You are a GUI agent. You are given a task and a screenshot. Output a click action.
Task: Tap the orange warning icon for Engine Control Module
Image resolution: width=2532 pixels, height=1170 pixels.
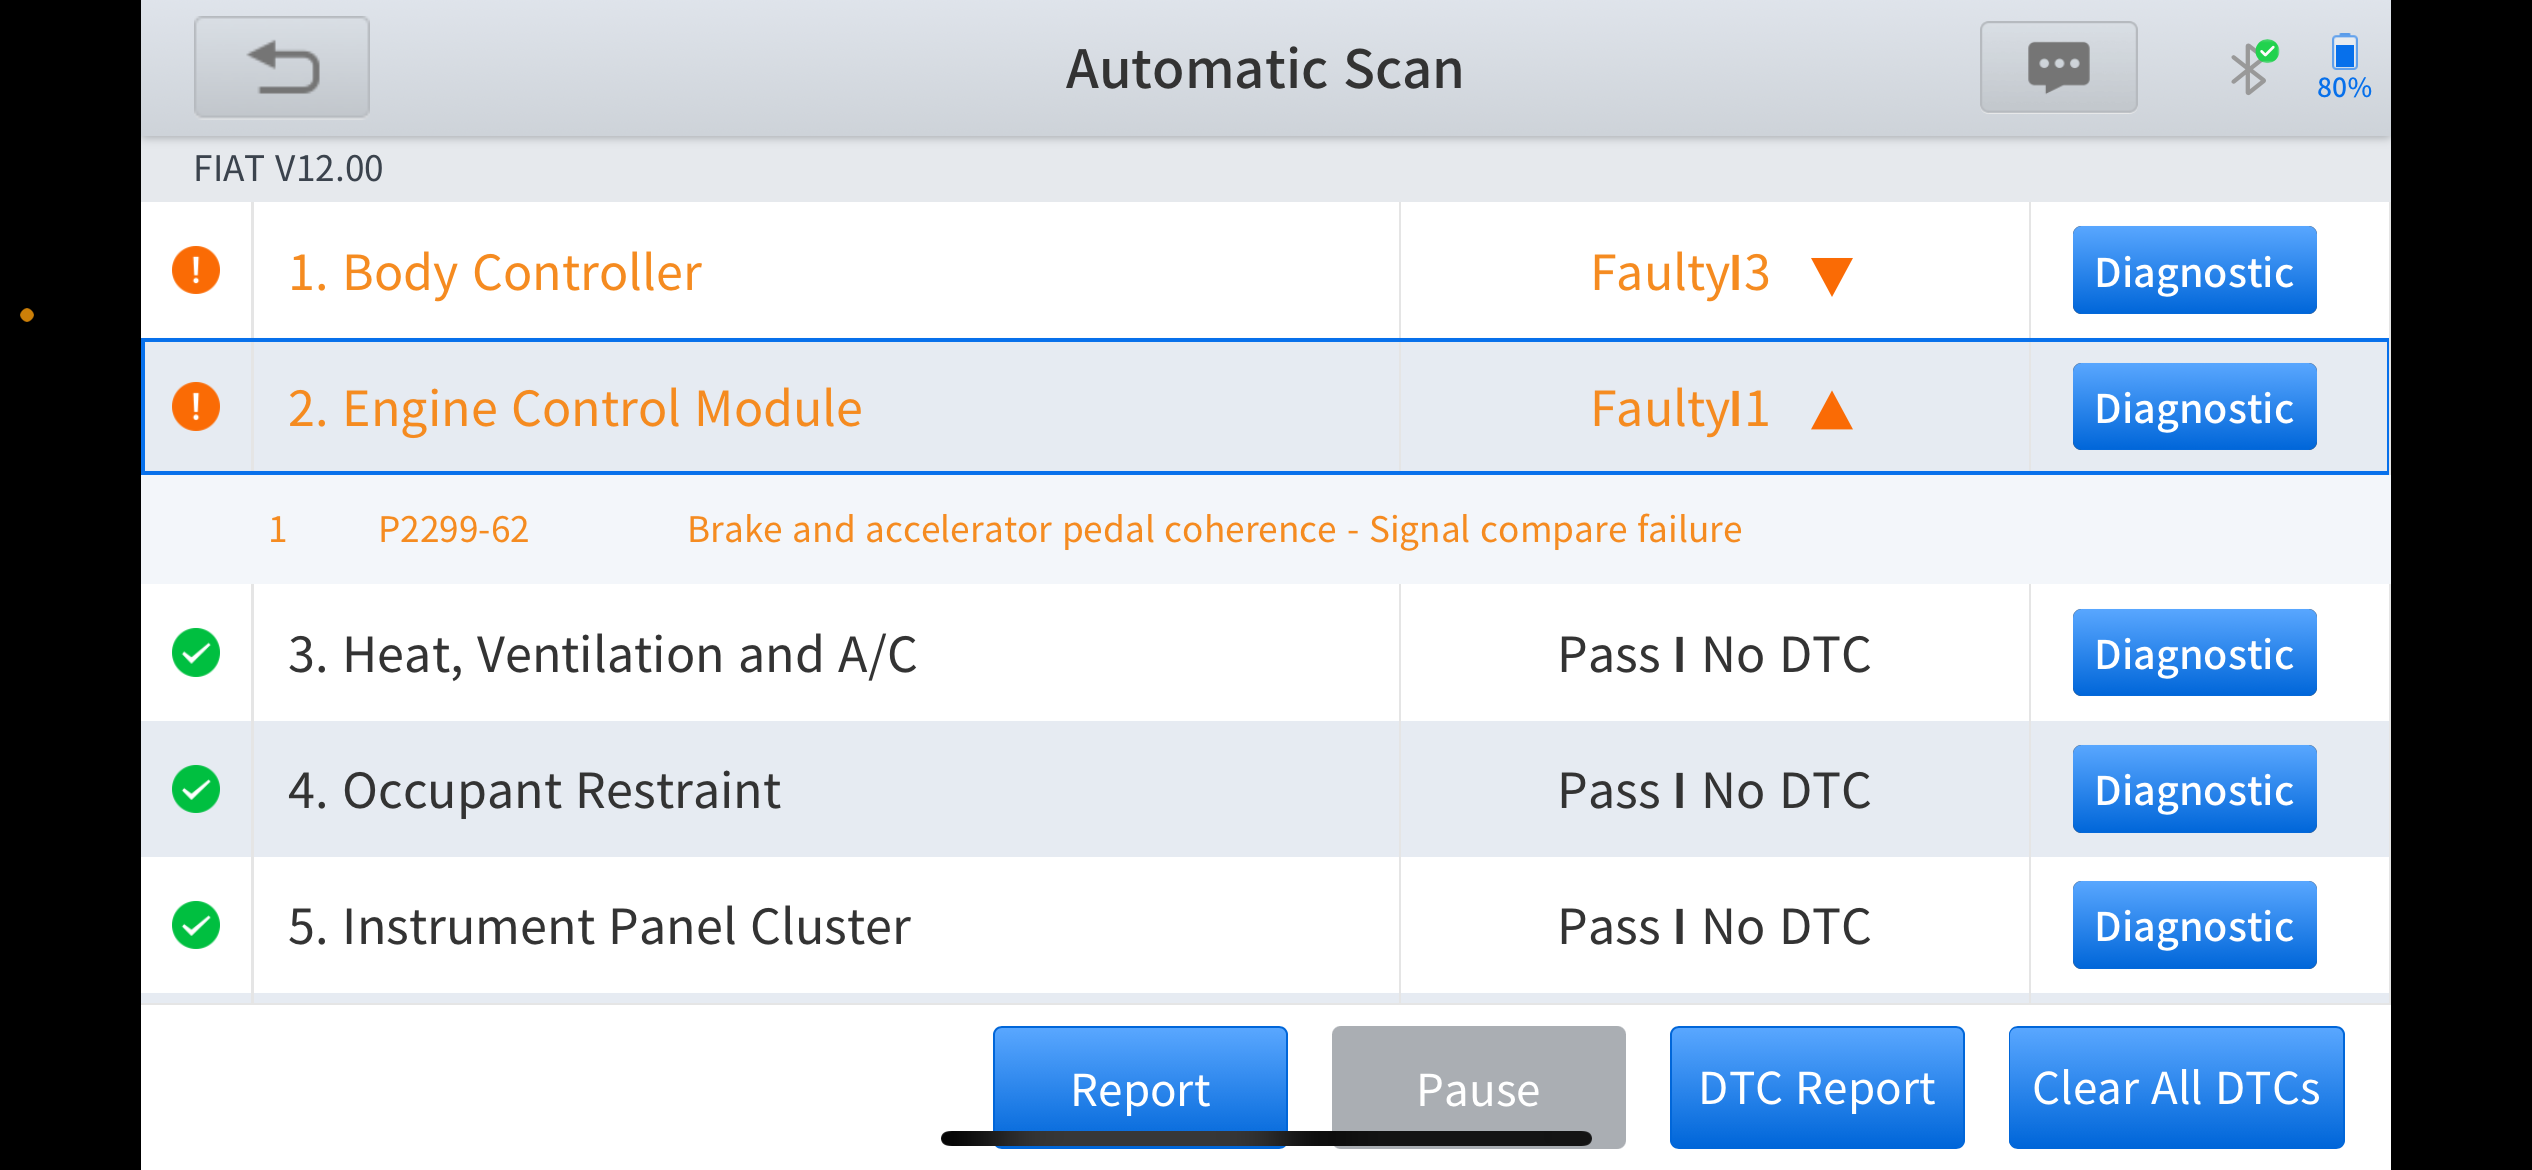coord(196,407)
